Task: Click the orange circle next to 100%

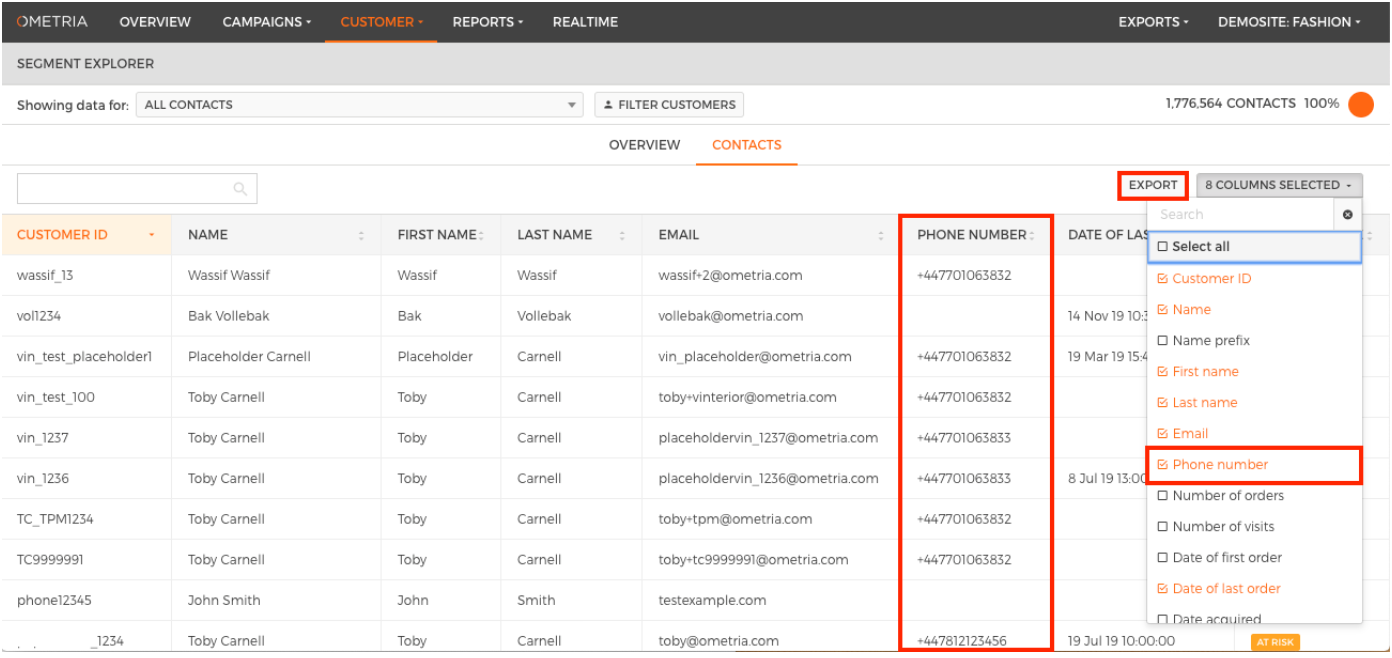Action: click(x=1360, y=104)
